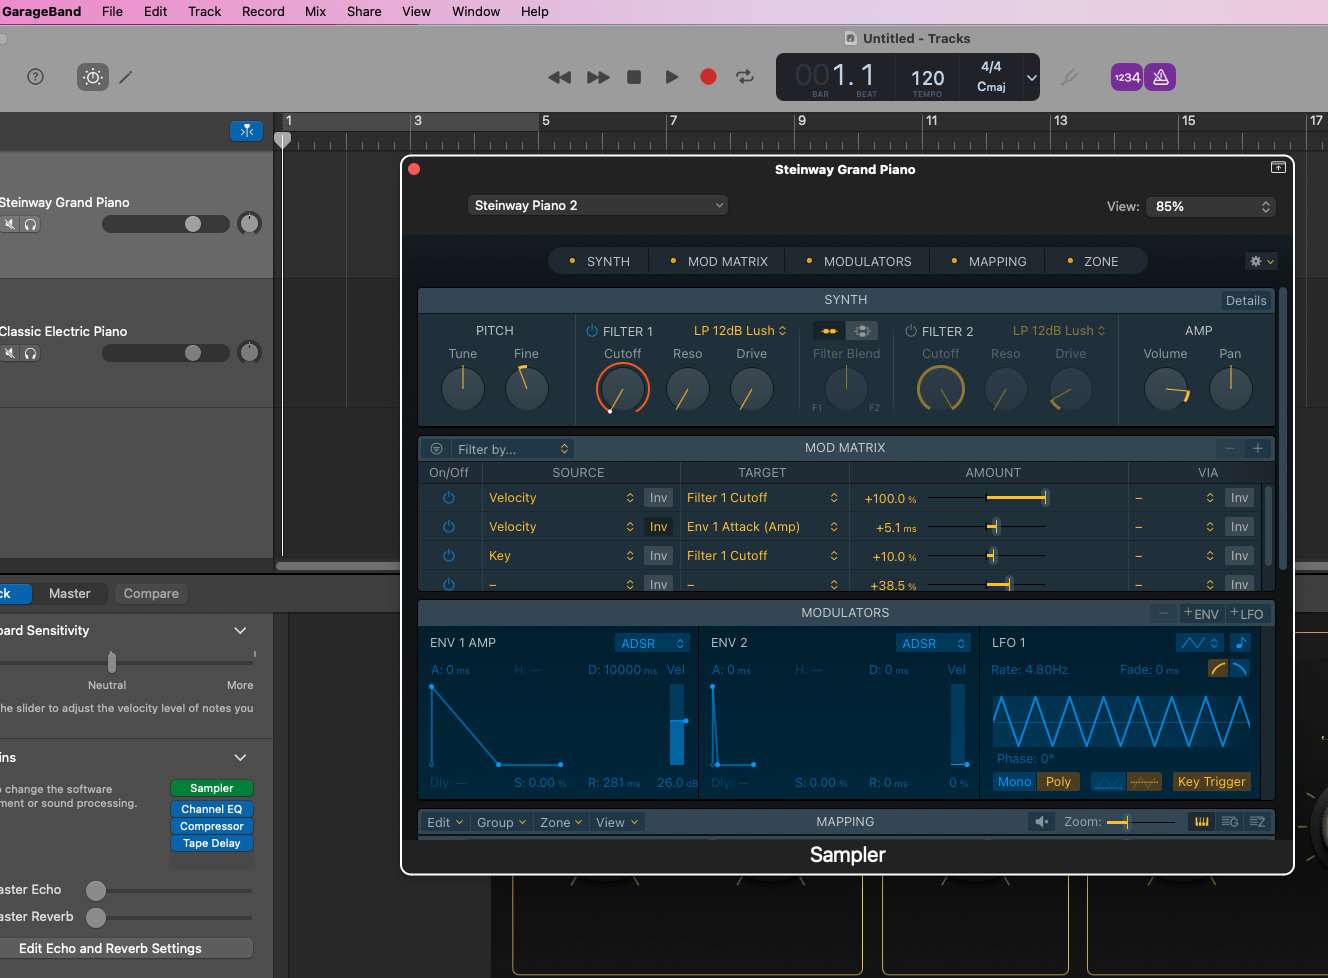
Task: Toggle first Velocity mod routing on/off
Action: pos(448,498)
